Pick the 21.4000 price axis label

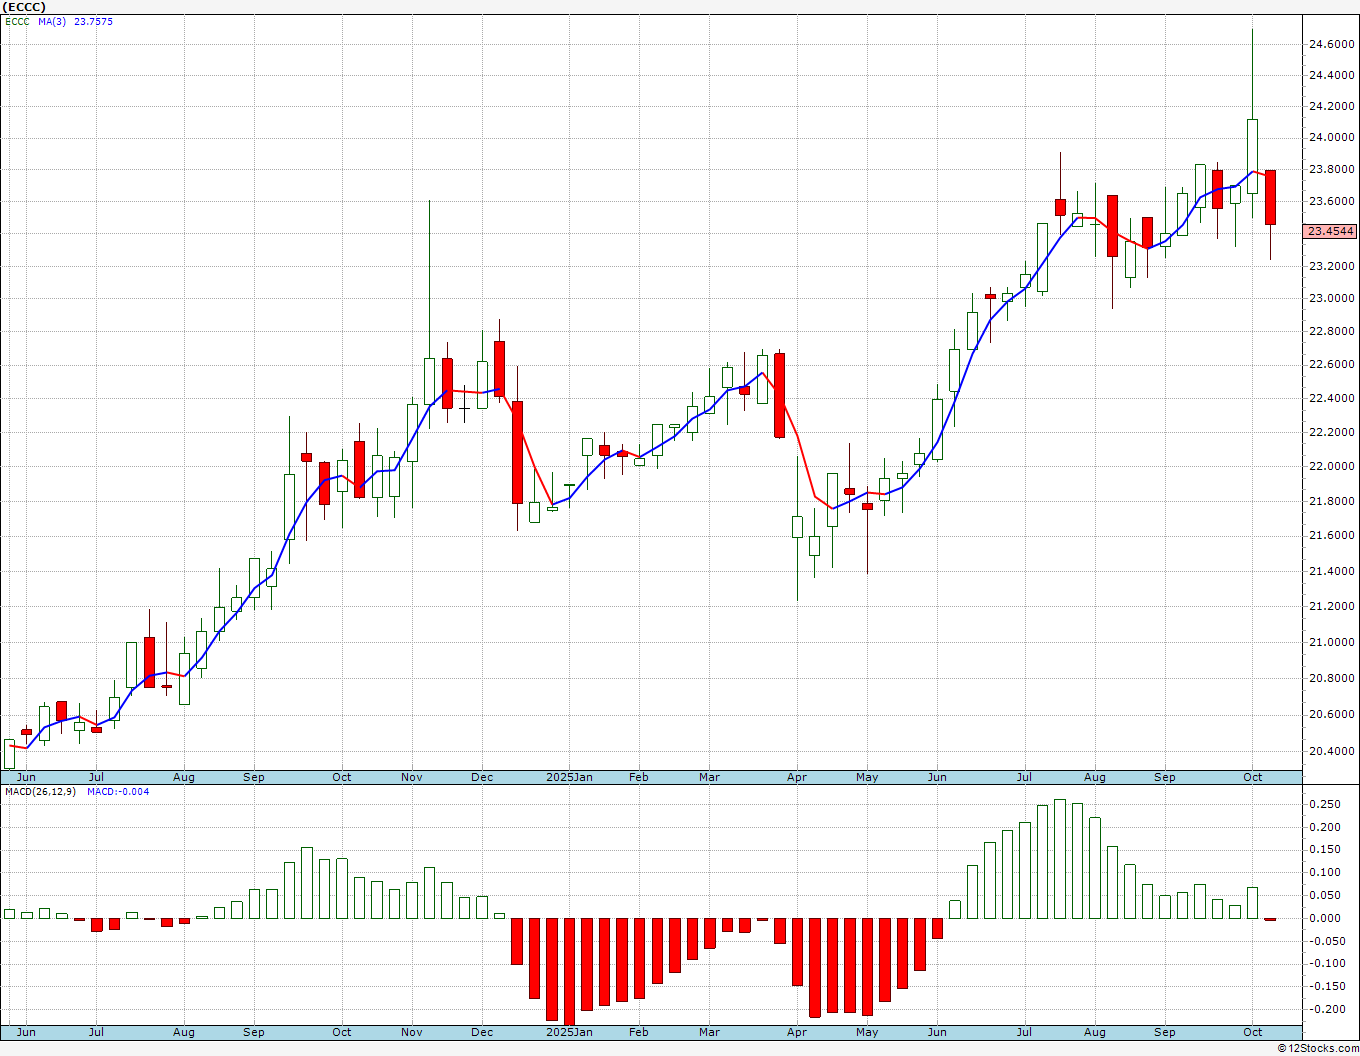click(x=1331, y=571)
